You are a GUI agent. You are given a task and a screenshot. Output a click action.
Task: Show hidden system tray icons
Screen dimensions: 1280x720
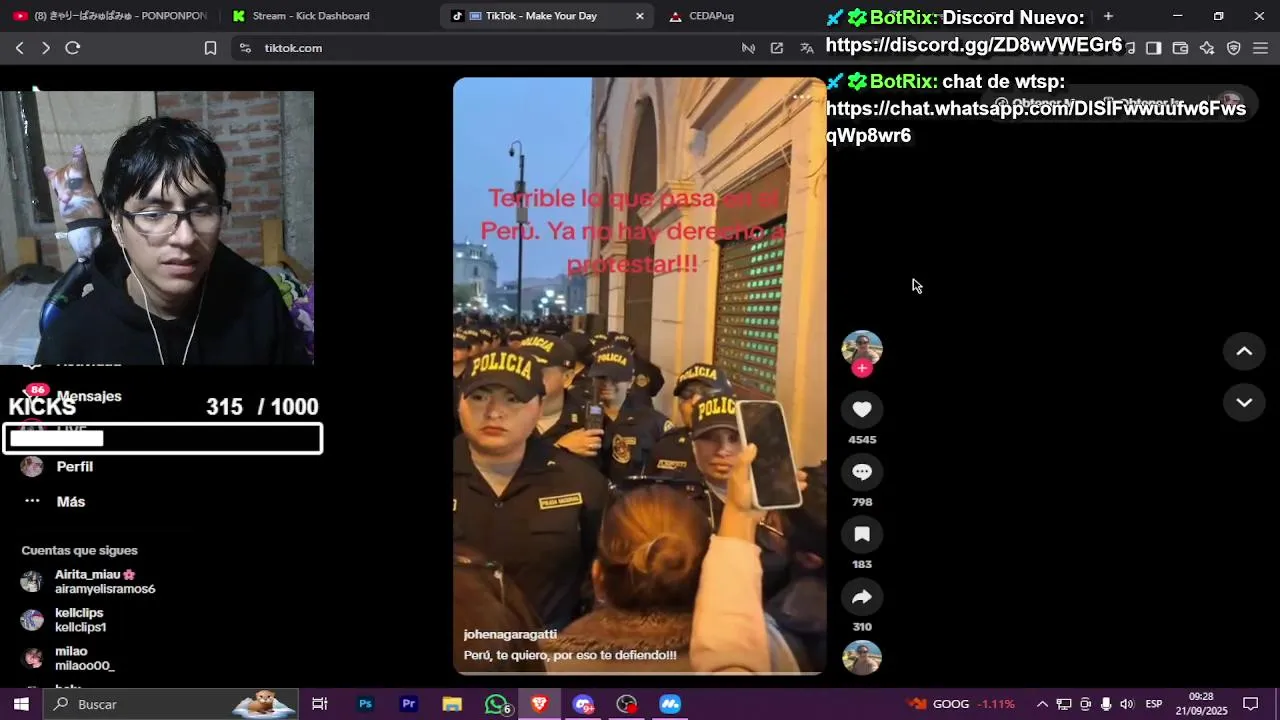click(x=1042, y=704)
